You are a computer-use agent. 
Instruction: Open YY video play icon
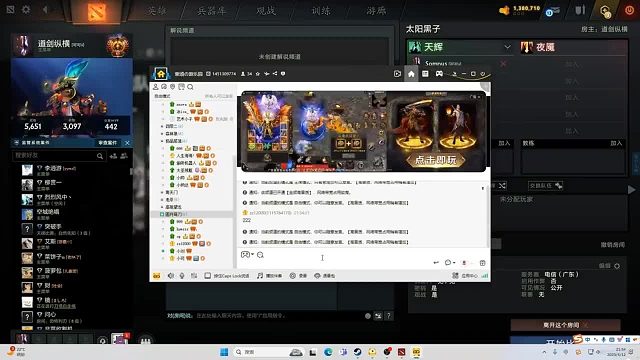(397, 74)
